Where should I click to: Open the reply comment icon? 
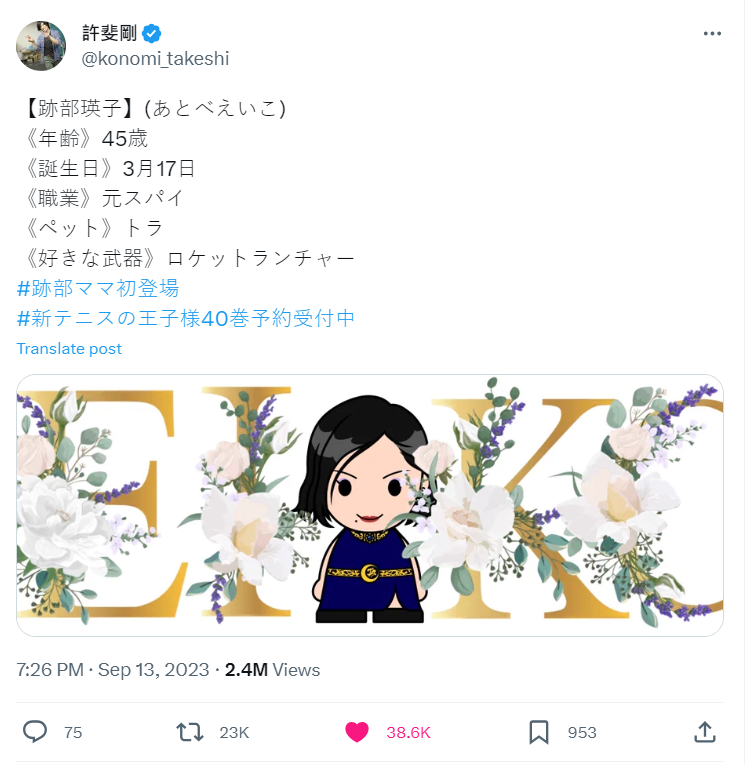35,733
